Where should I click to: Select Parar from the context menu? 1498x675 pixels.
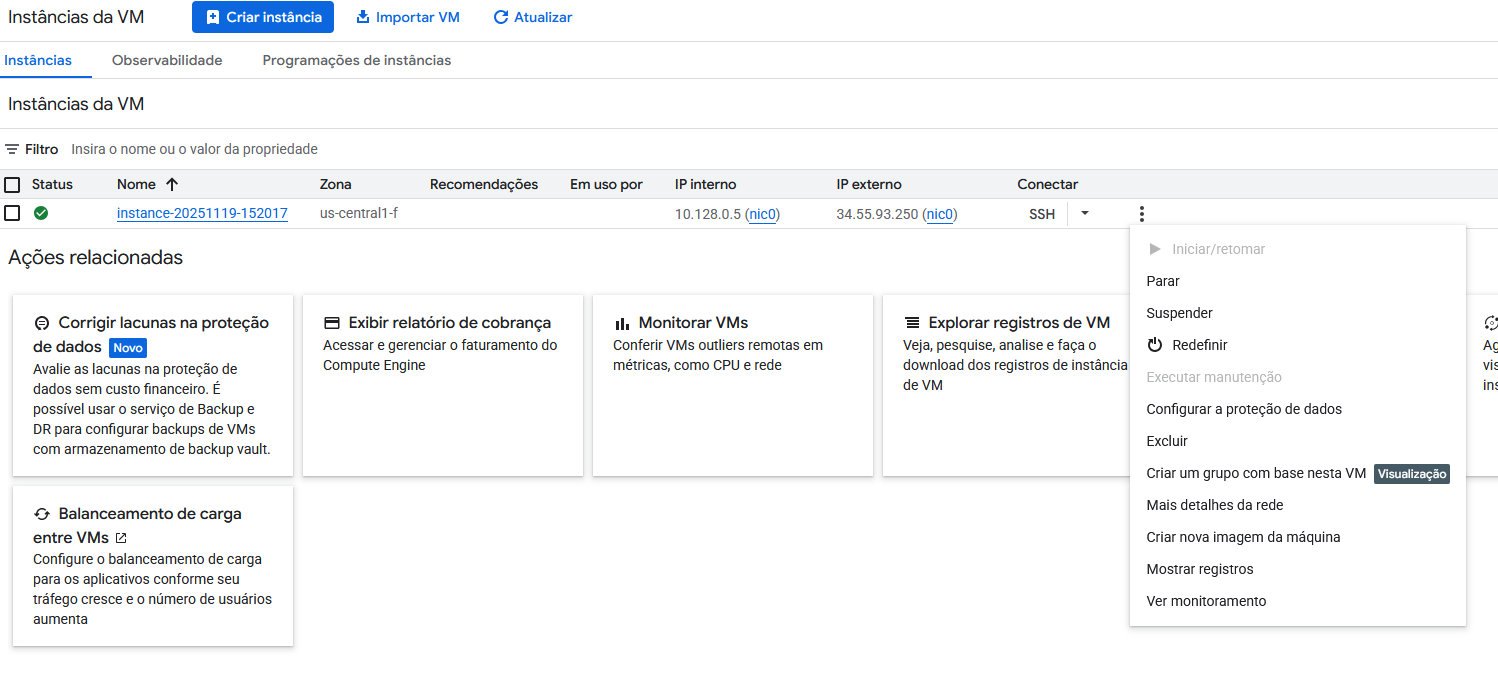pos(1163,281)
